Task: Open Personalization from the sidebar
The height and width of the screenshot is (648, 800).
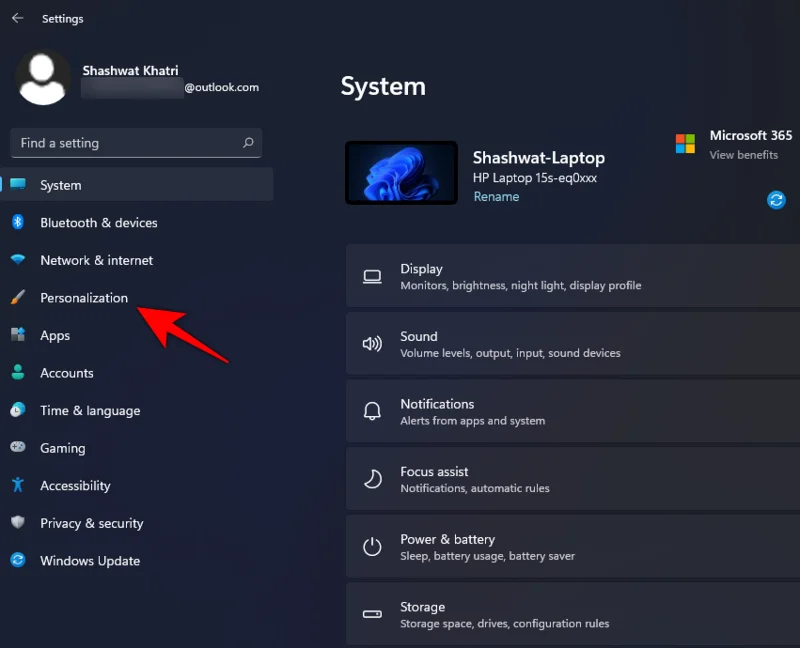Action: tap(83, 297)
